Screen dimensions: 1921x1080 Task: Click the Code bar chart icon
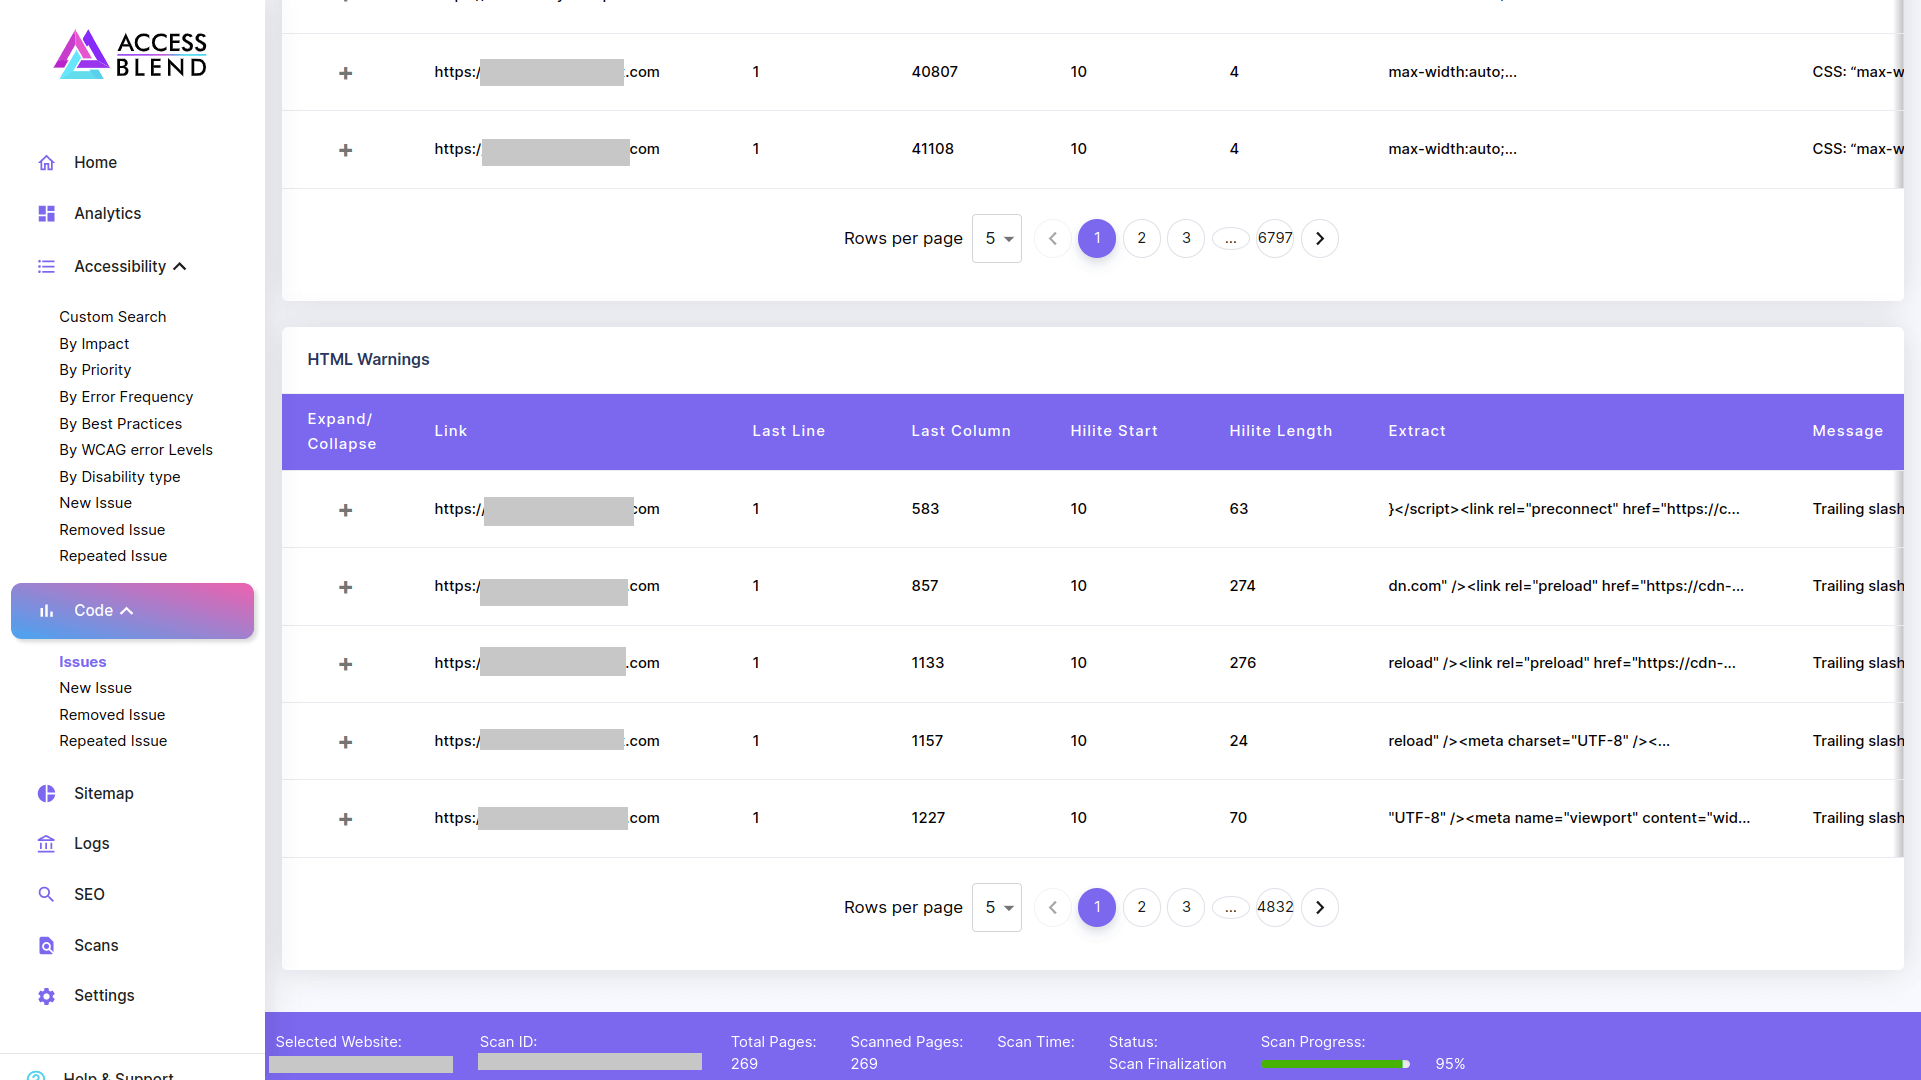(46, 611)
